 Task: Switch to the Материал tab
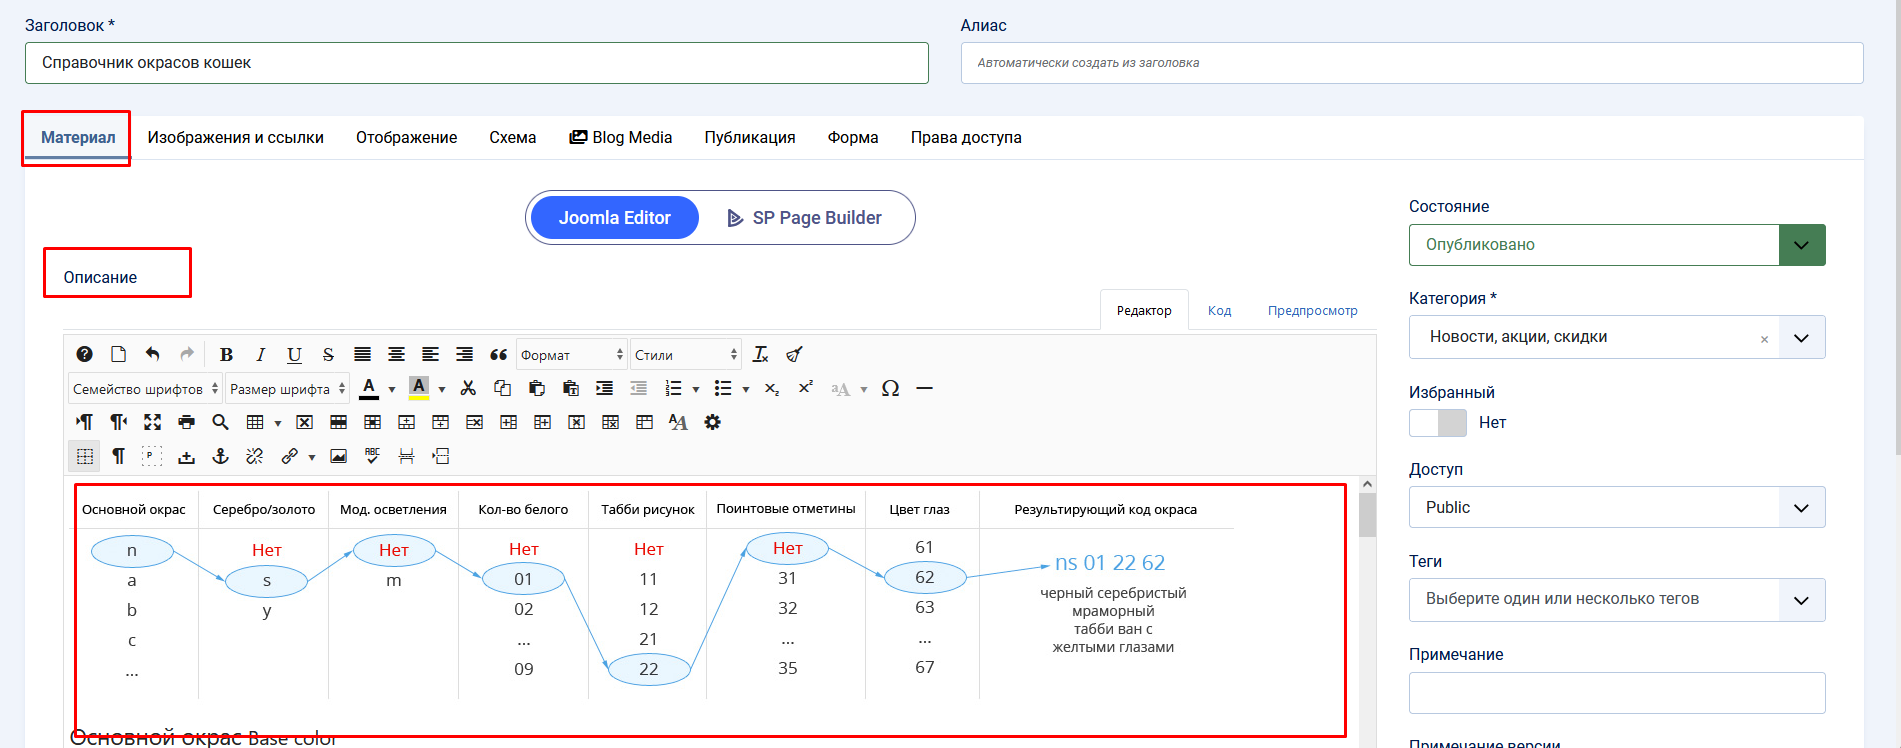click(x=78, y=138)
